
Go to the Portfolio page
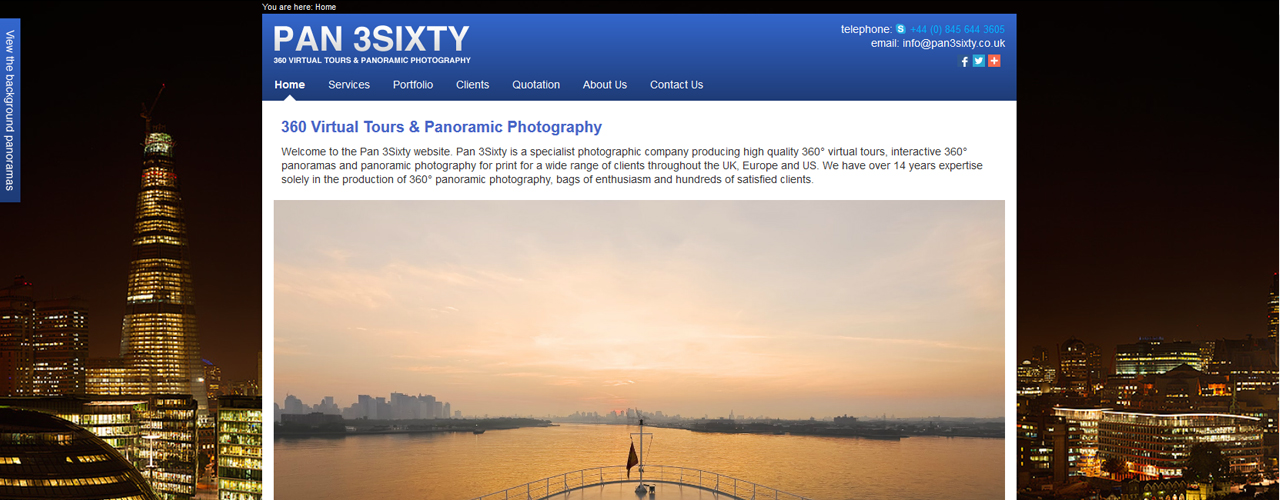coord(413,85)
